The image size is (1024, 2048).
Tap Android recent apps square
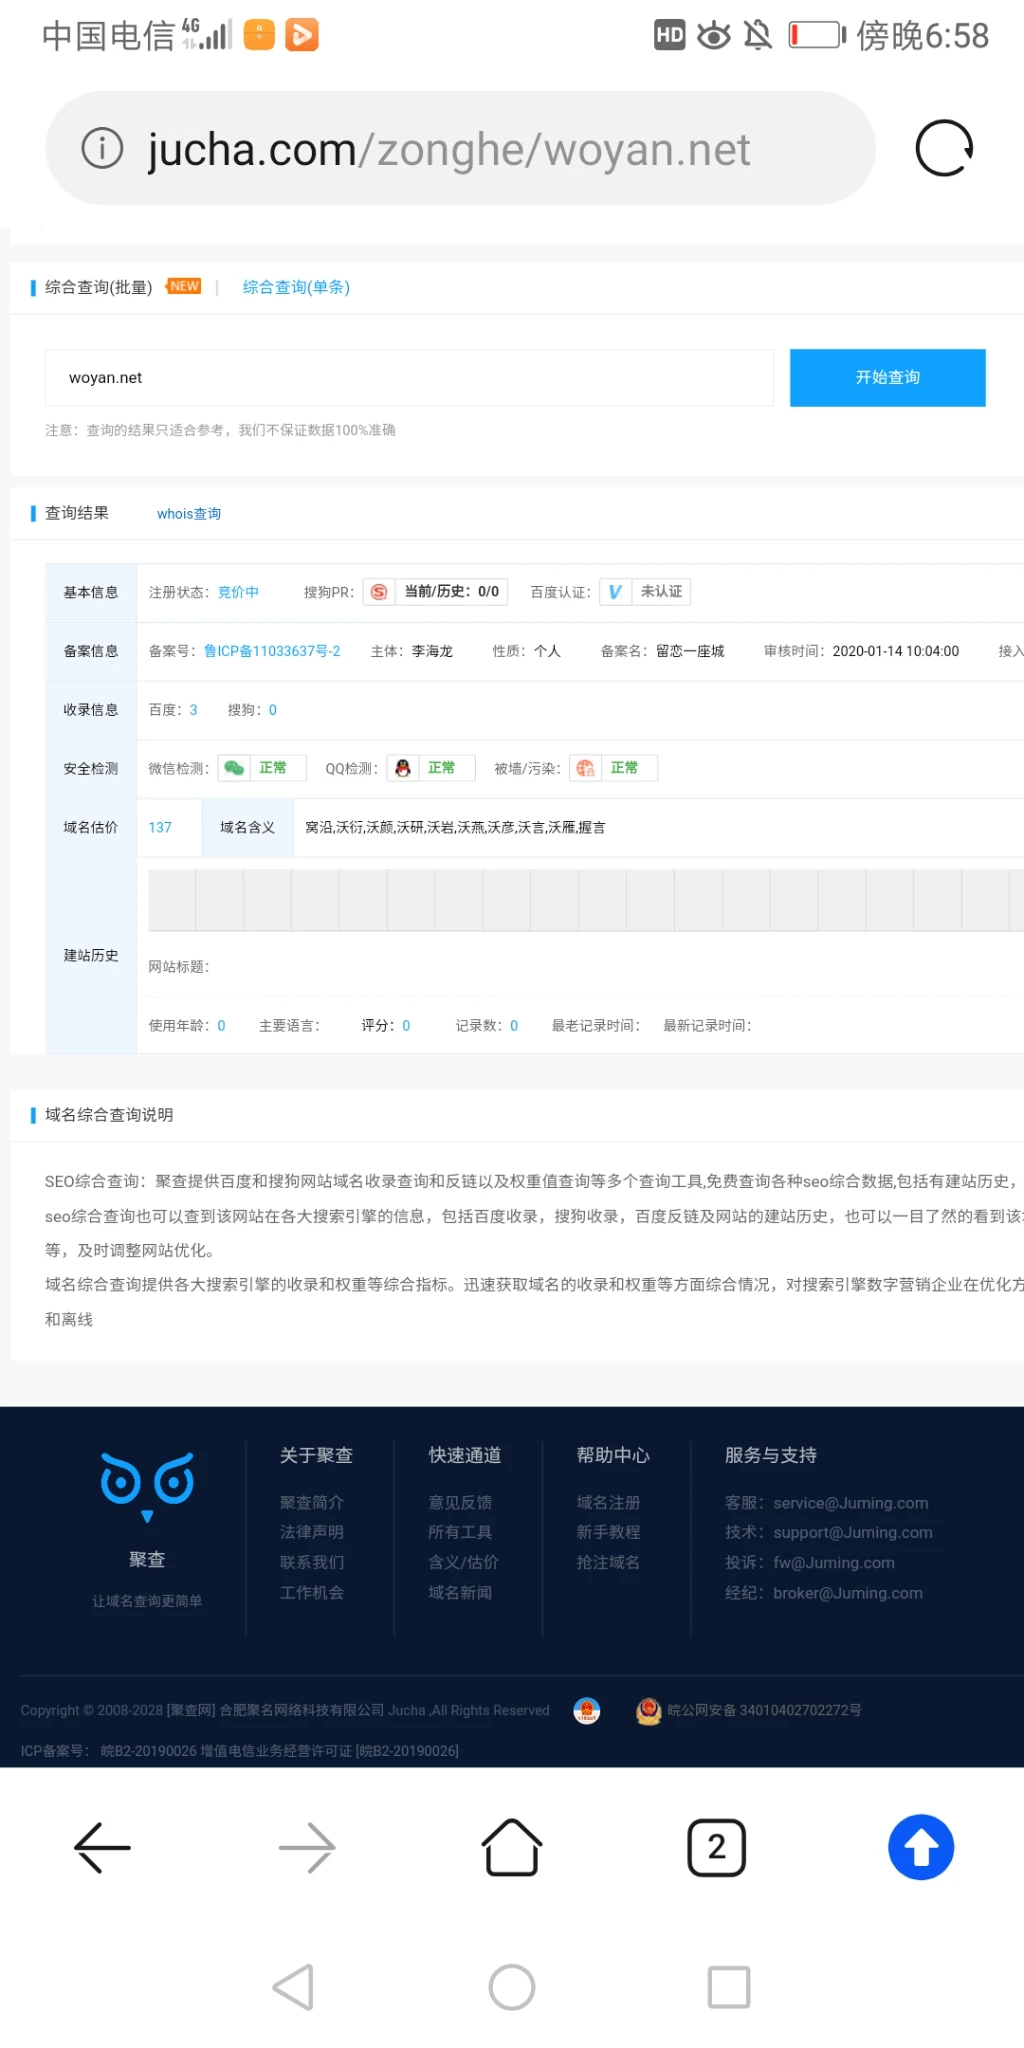tap(729, 1987)
